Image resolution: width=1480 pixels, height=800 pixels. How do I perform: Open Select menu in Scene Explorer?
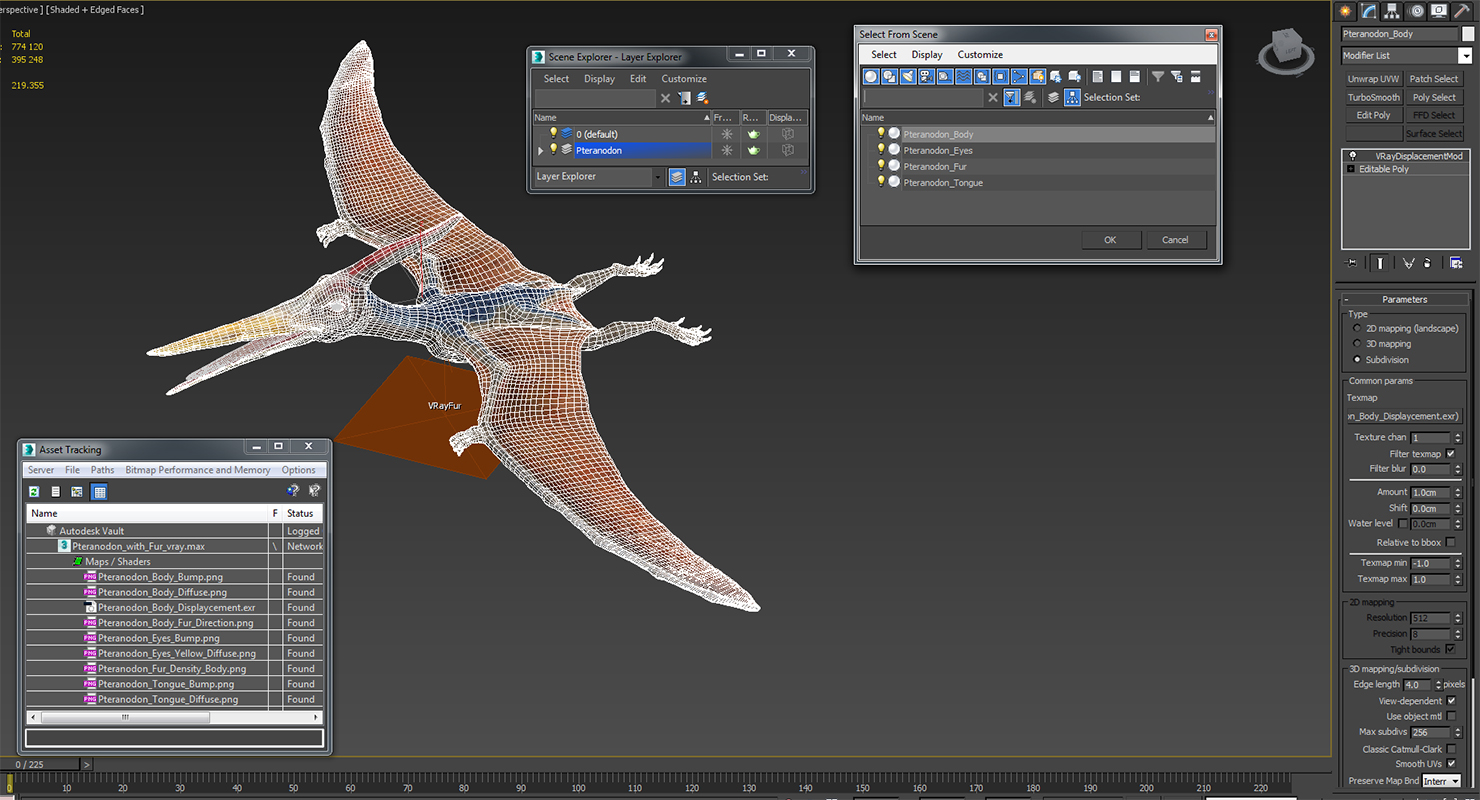click(x=556, y=79)
